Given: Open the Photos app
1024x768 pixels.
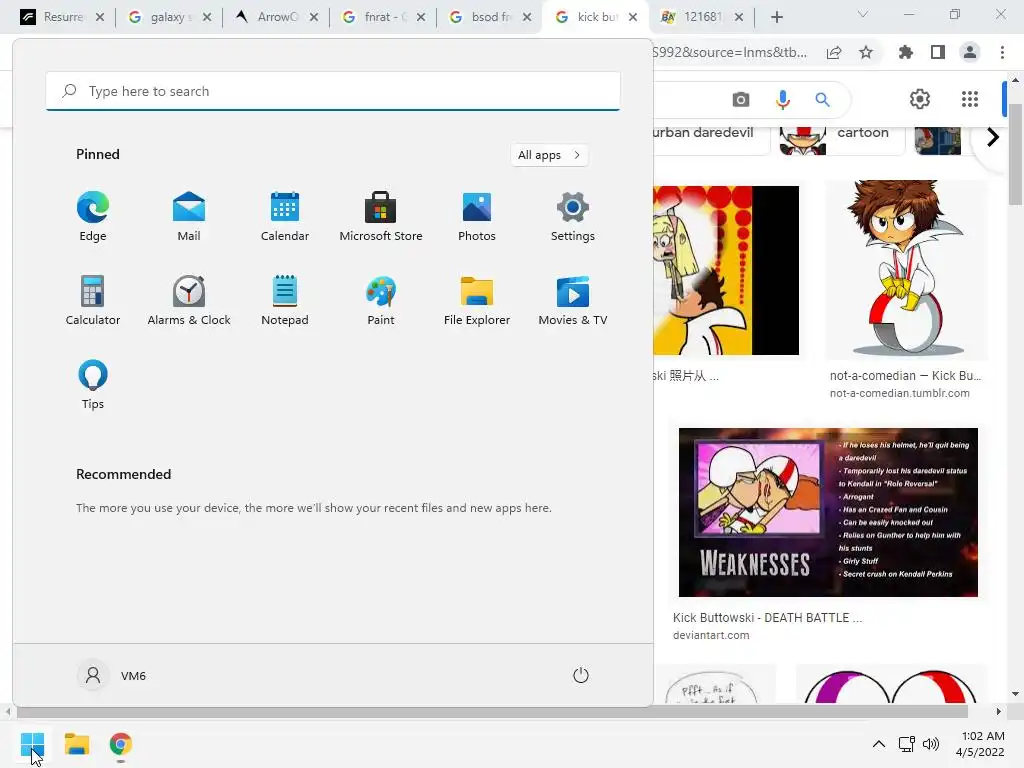Looking at the screenshot, I should [477, 217].
